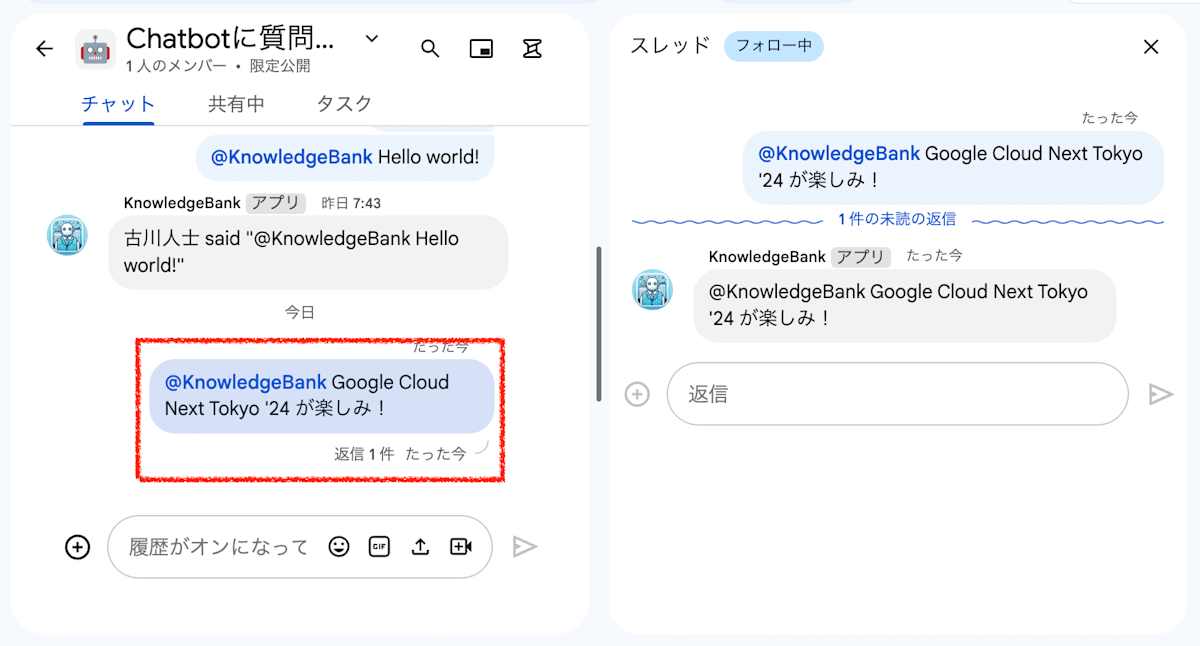The image size is (1200, 646).
Task: Open the GIF picker
Action: tap(379, 547)
